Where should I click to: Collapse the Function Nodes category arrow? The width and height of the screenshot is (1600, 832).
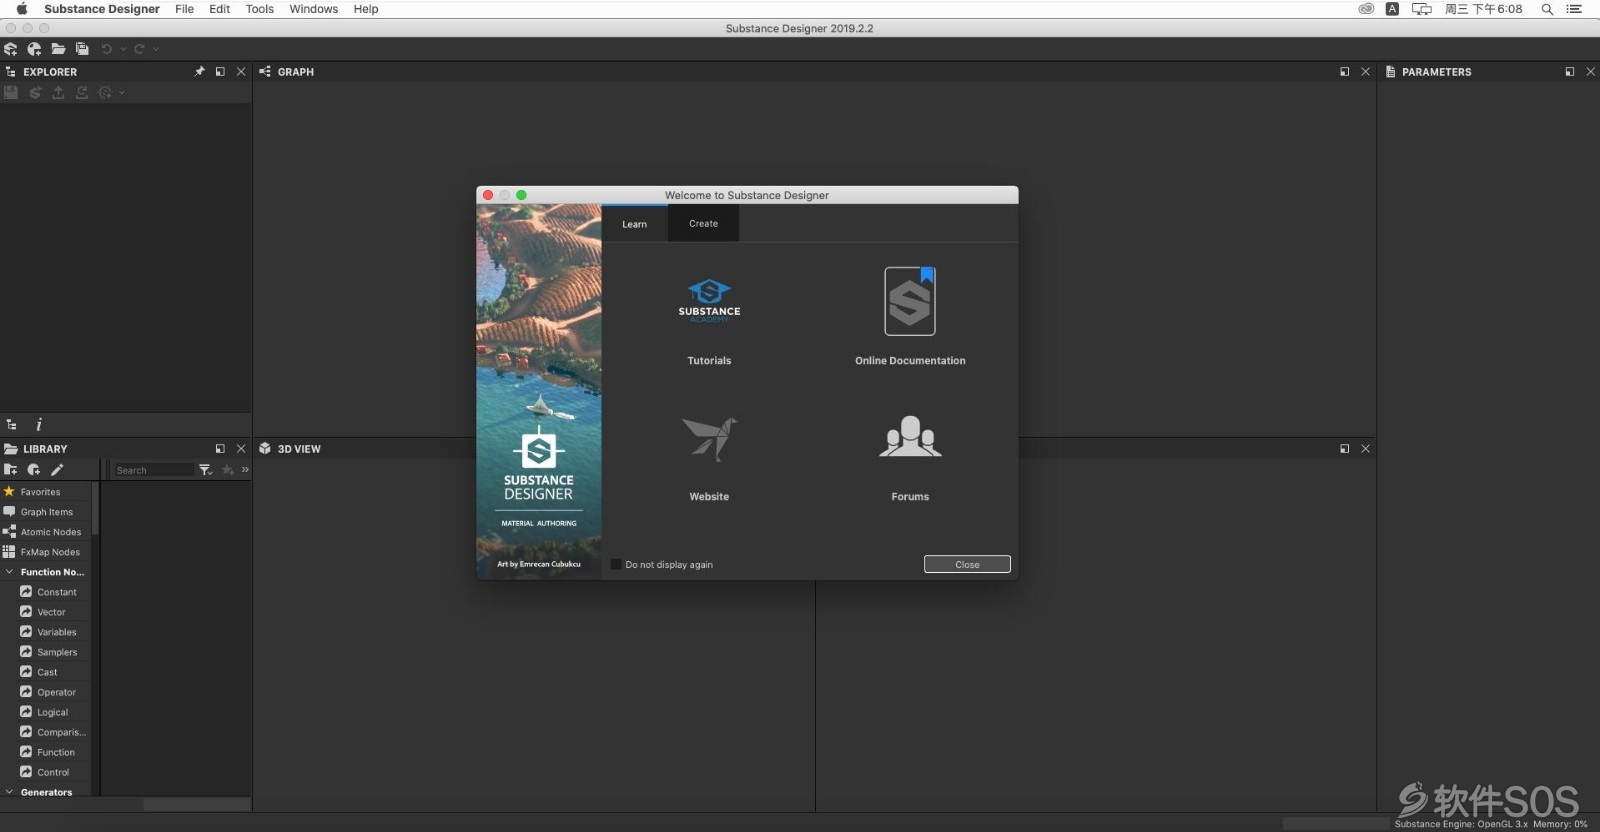[10, 572]
